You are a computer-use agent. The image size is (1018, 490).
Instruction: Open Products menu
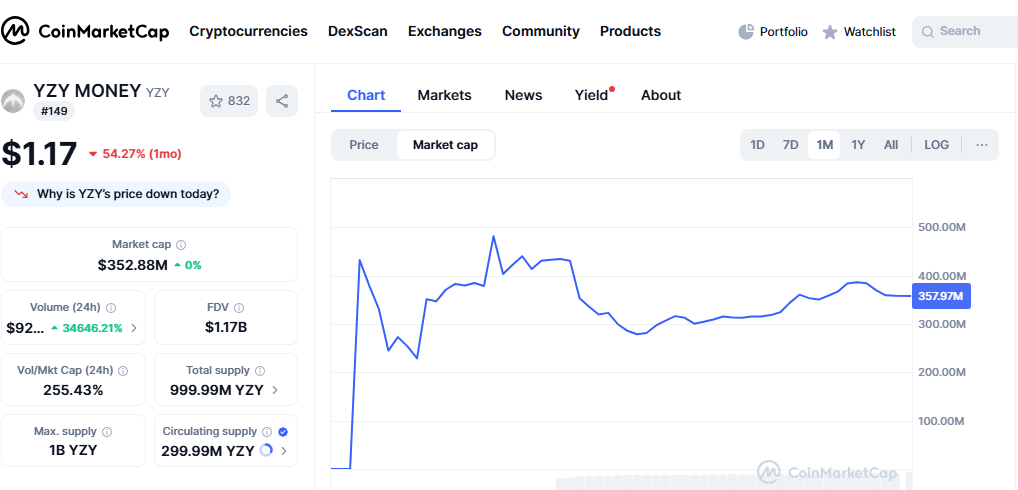[630, 31]
